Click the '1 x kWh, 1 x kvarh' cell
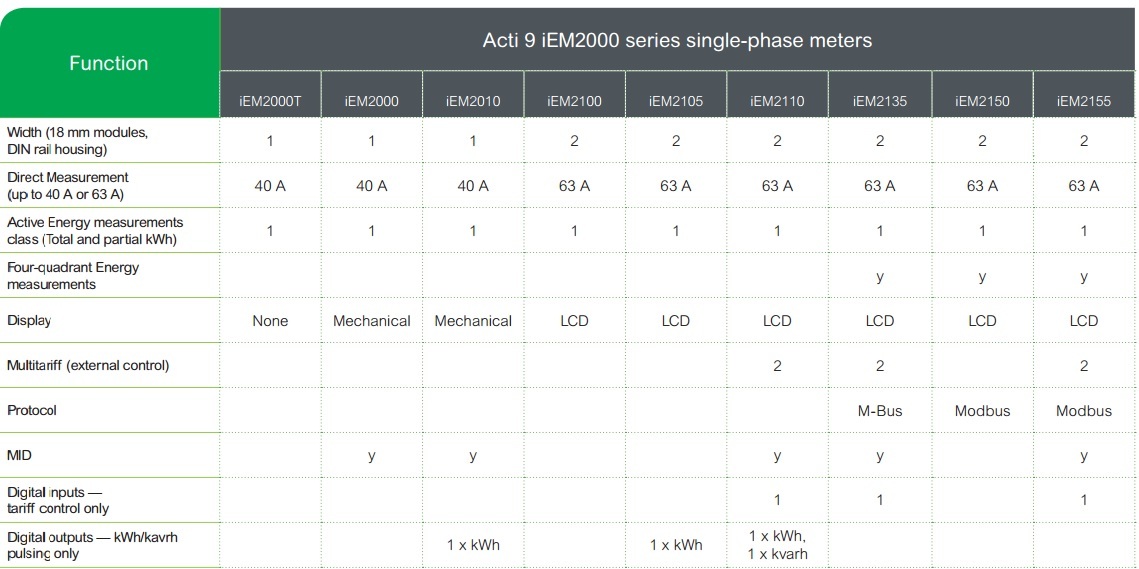 tap(777, 545)
